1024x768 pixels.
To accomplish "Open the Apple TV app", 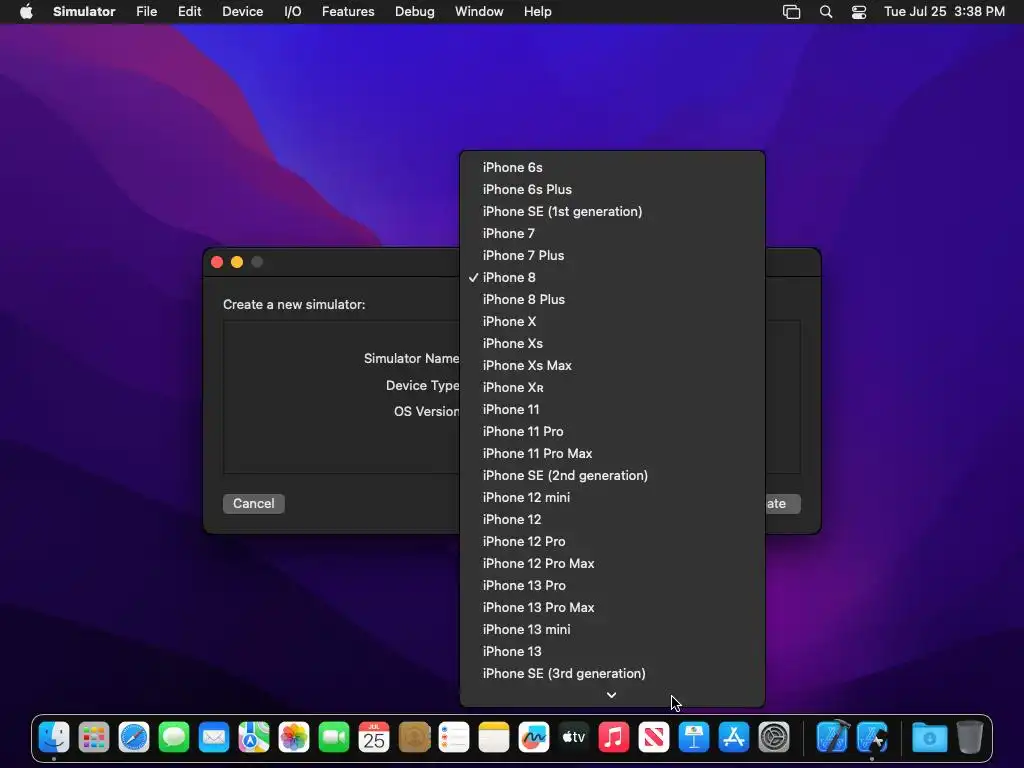I will [x=573, y=738].
